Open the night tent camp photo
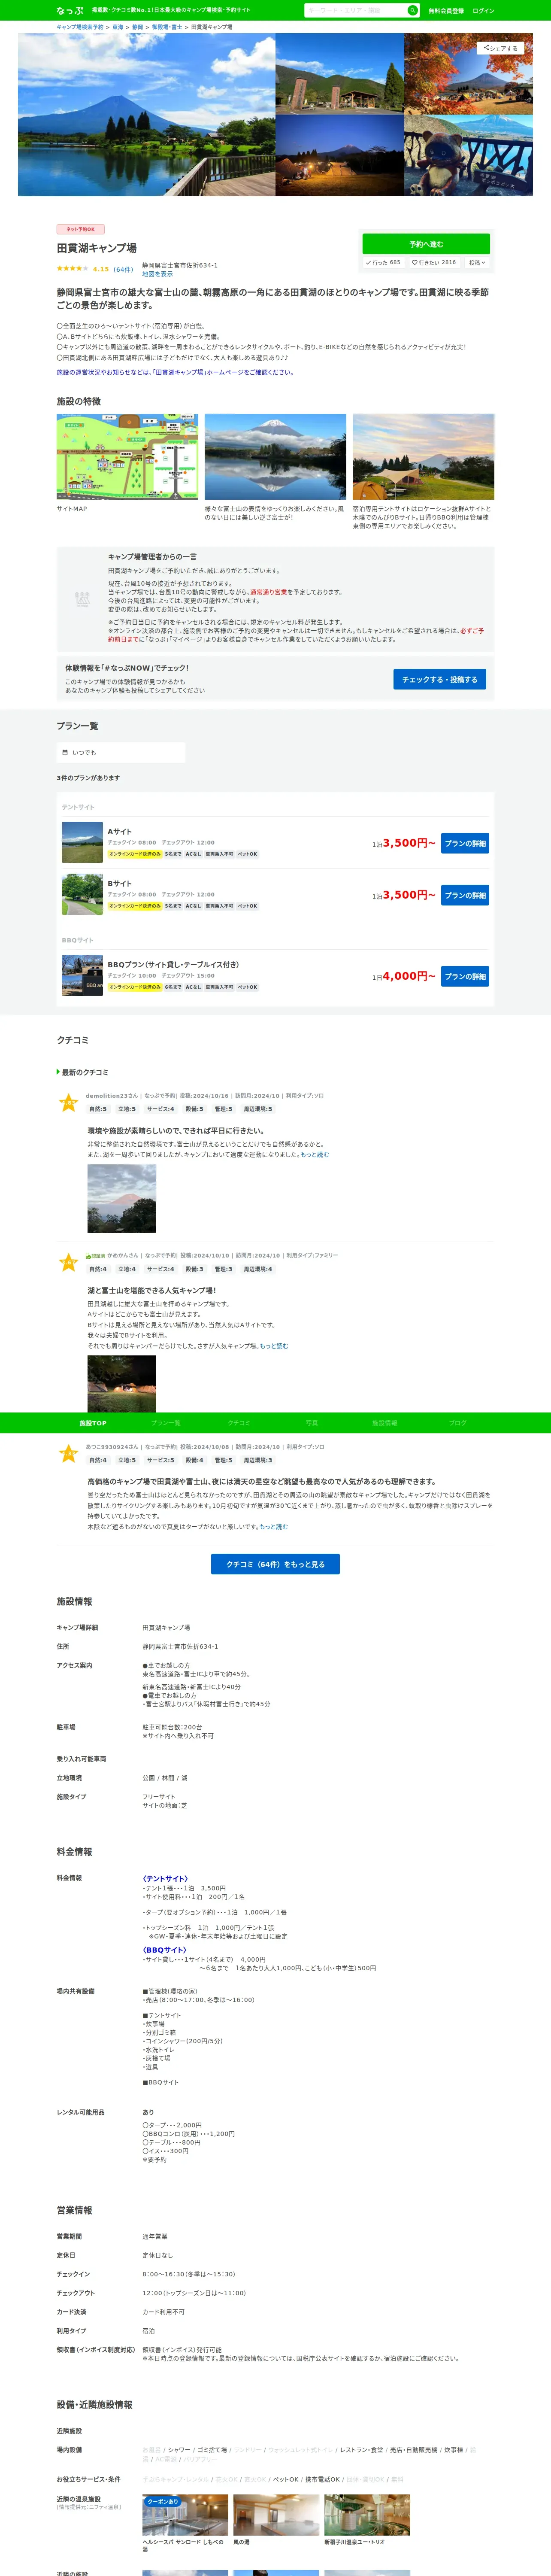 coord(340,155)
